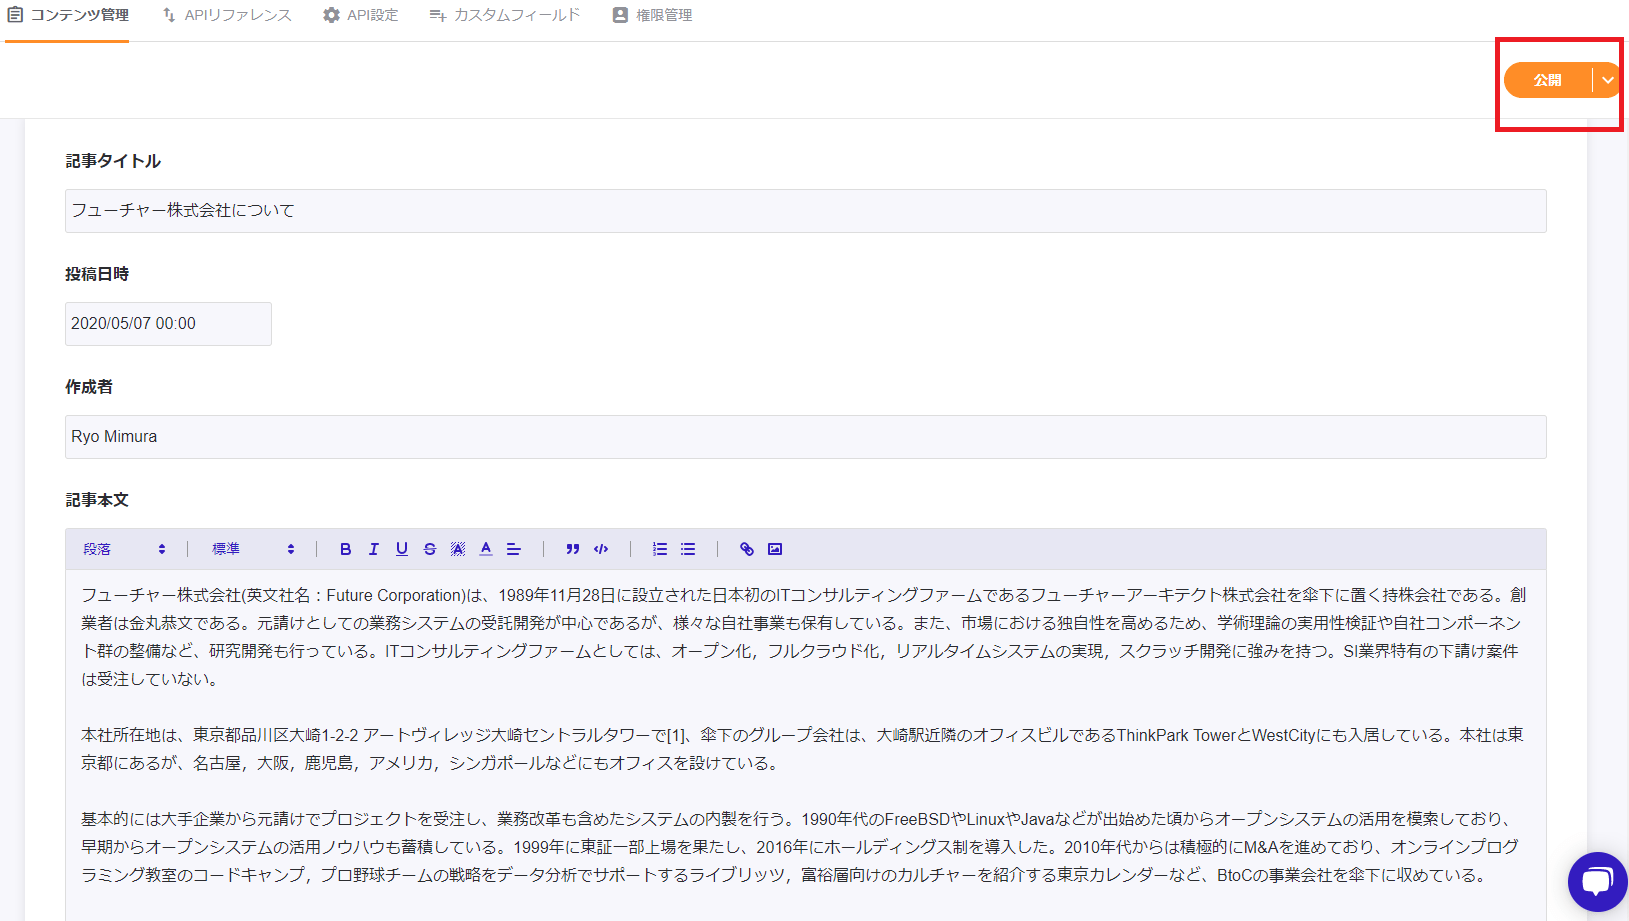This screenshot has height=921, width=1629.
Task: Create an ordered numbered list
Action: click(660, 549)
